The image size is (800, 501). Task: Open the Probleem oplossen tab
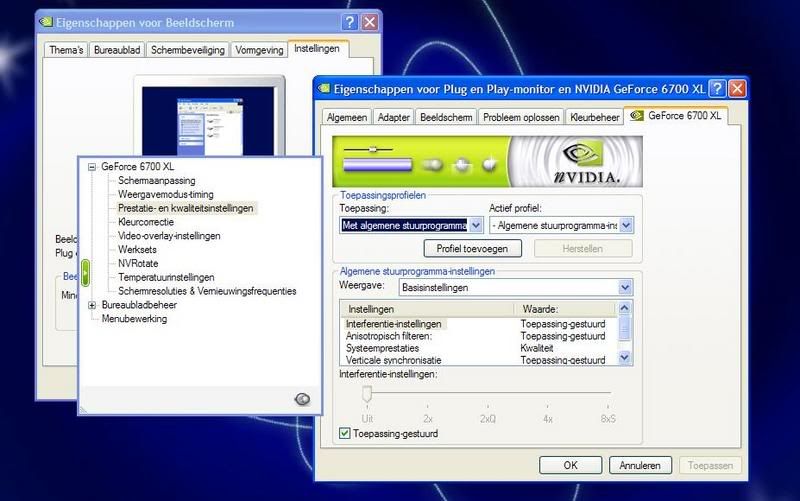[x=521, y=117]
